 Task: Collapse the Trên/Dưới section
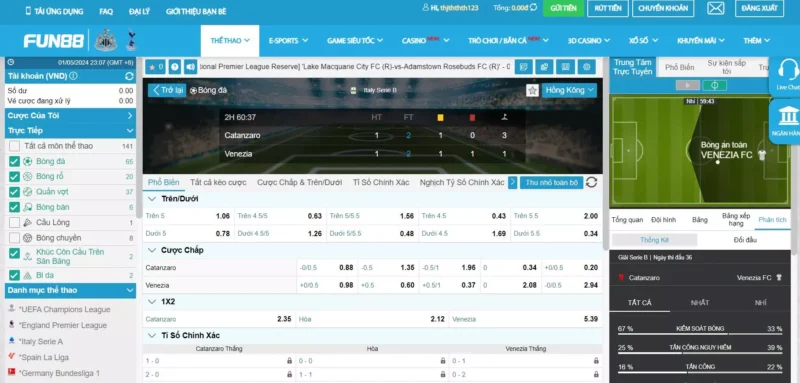tap(152, 199)
